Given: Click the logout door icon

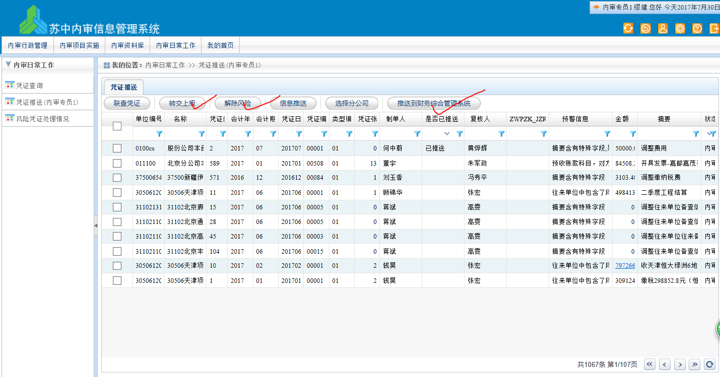Looking at the screenshot, I should [714, 28].
